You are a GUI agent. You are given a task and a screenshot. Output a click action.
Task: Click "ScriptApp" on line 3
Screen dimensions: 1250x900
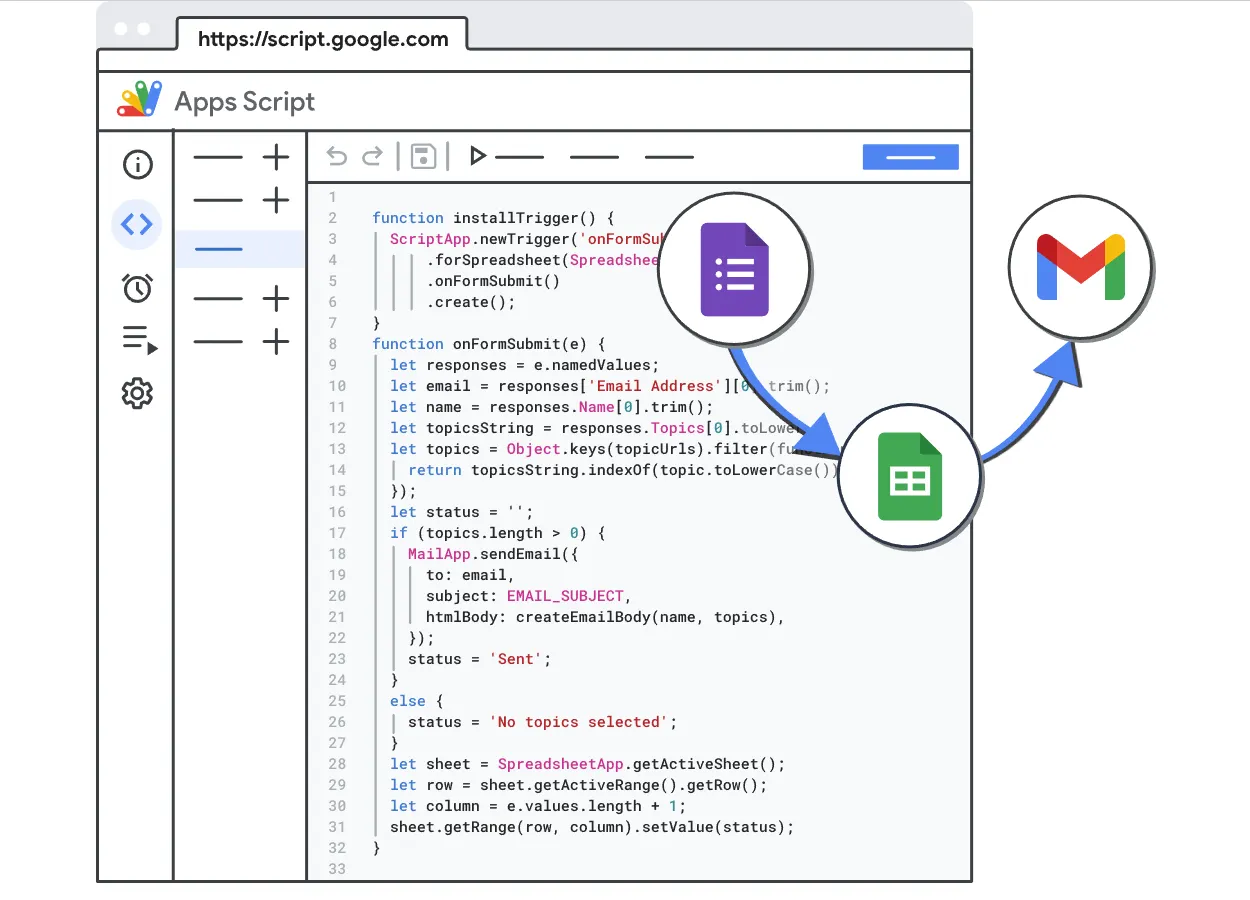click(x=430, y=238)
